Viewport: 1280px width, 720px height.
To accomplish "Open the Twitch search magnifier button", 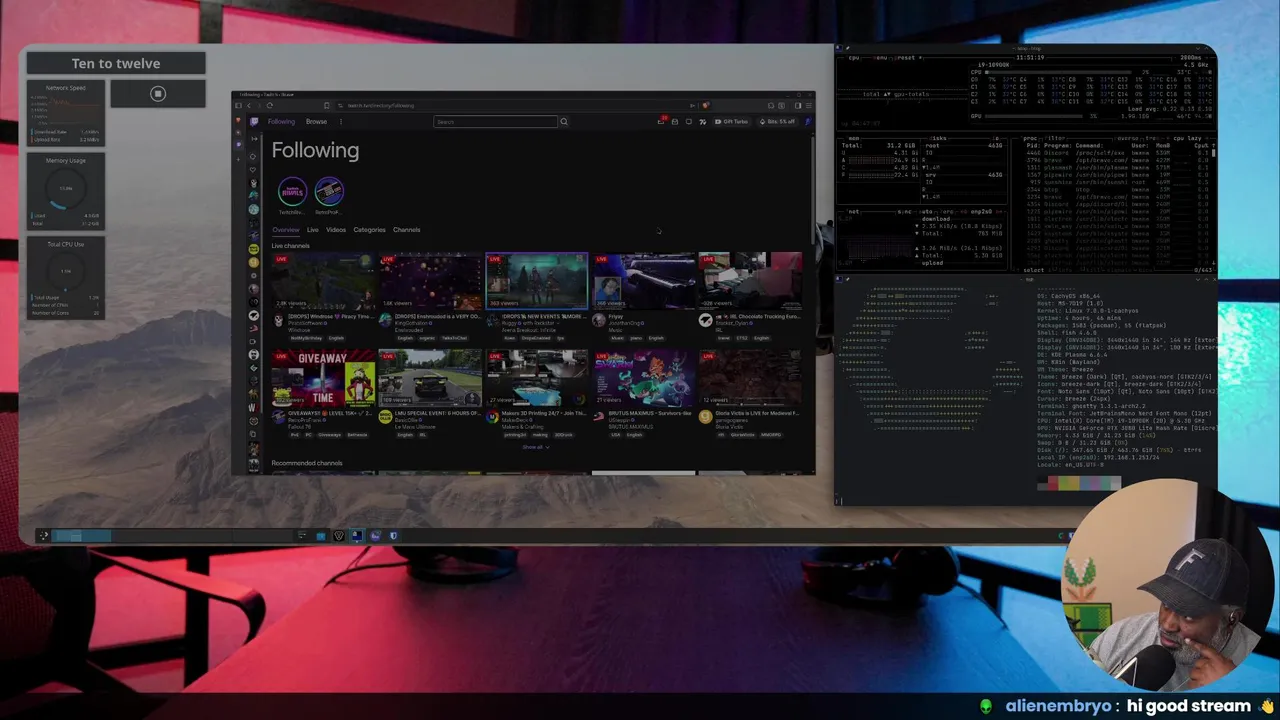I will pyautogui.click(x=564, y=122).
